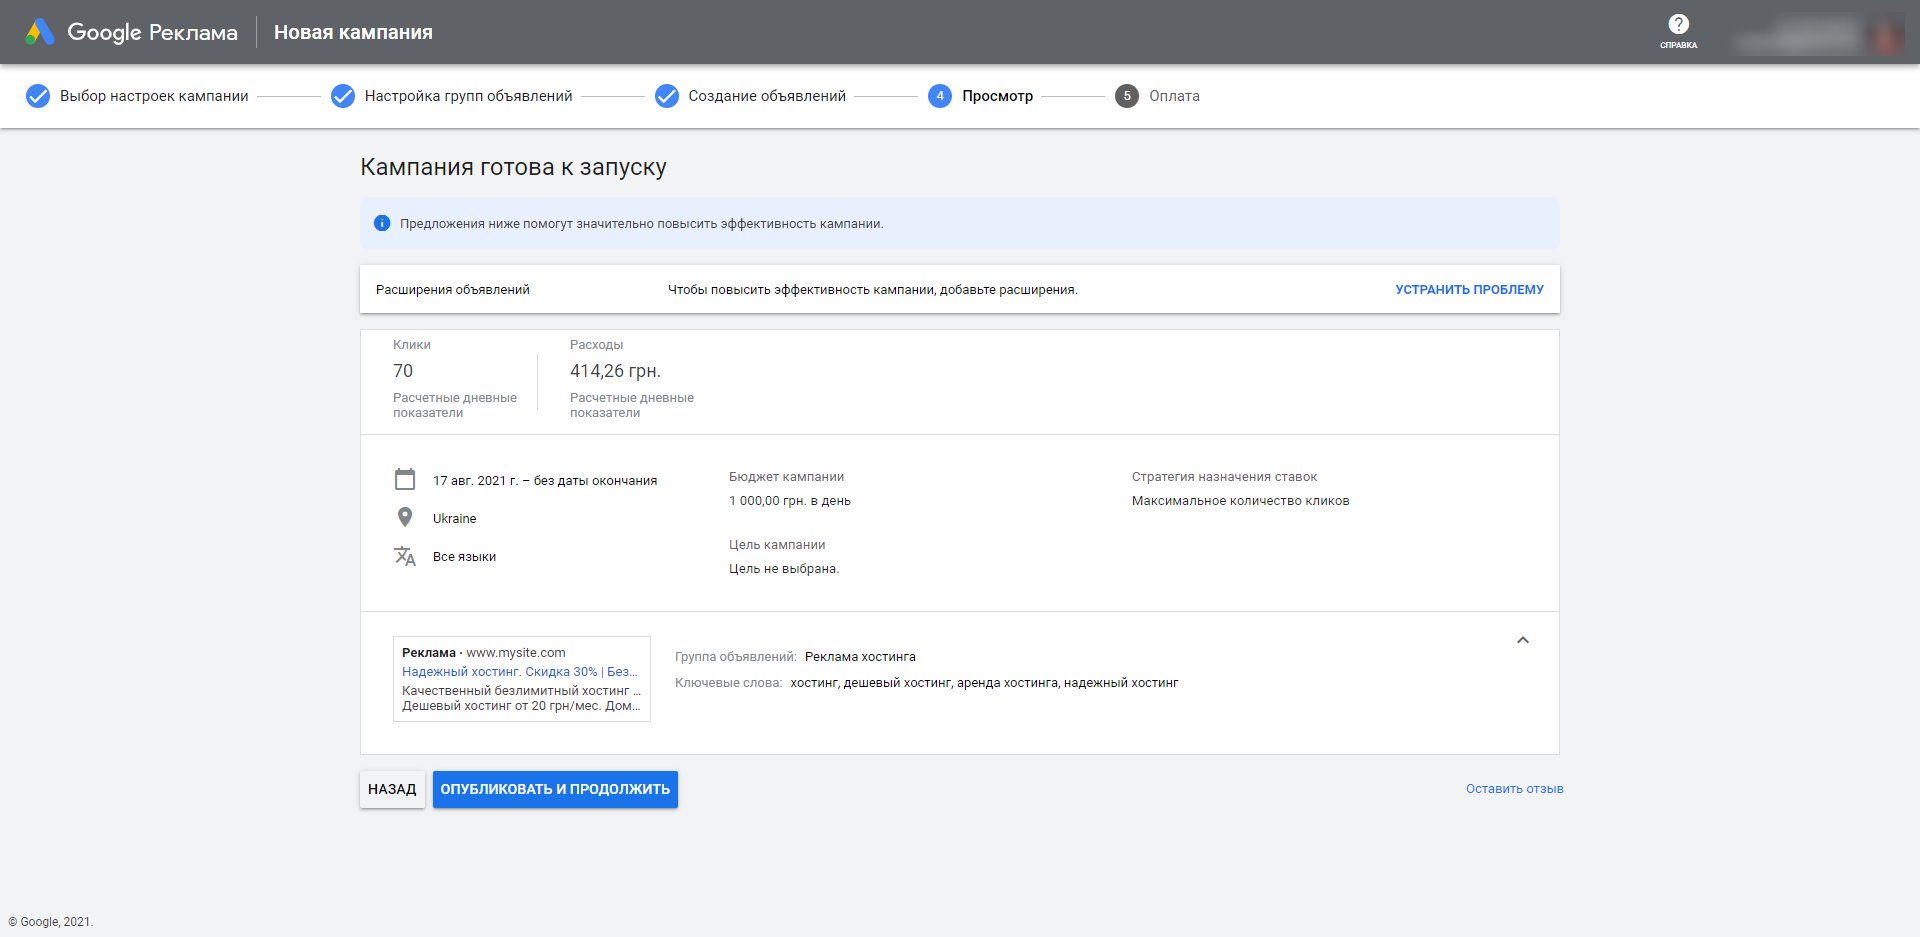
Task: Click the checkmark icon for Настройка групп объявлений
Action: (x=343, y=96)
